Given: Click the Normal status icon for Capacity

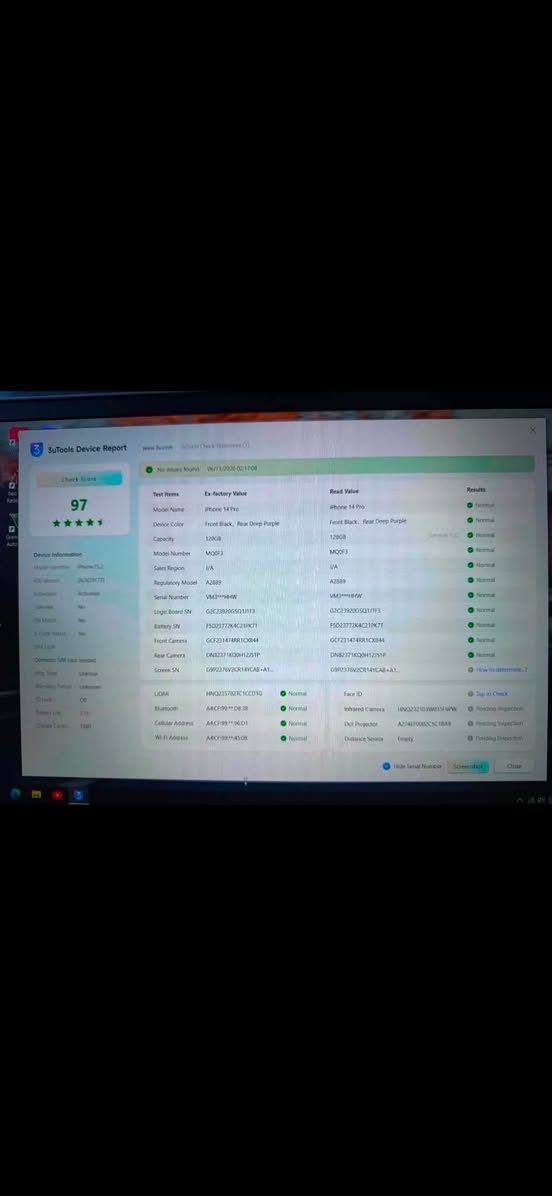Looking at the screenshot, I should point(470,535).
